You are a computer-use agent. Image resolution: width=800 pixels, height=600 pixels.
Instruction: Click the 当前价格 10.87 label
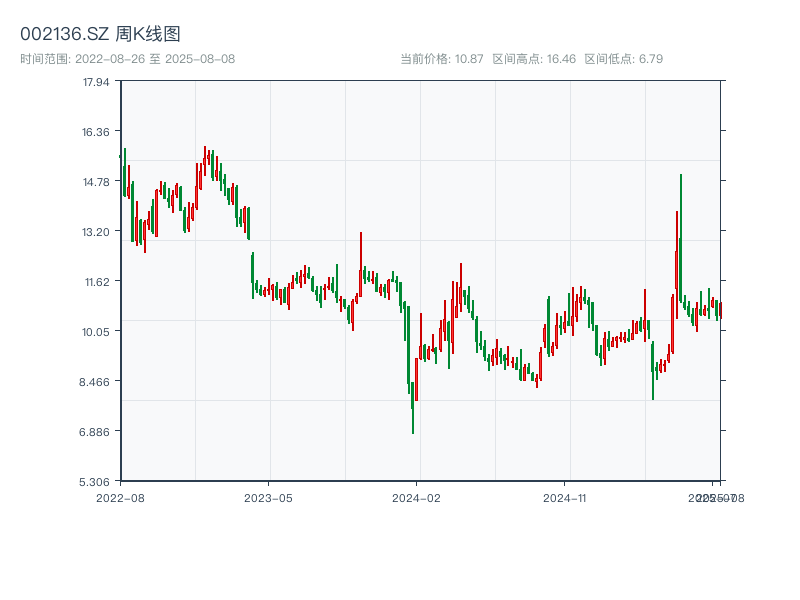(x=442, y=59)
